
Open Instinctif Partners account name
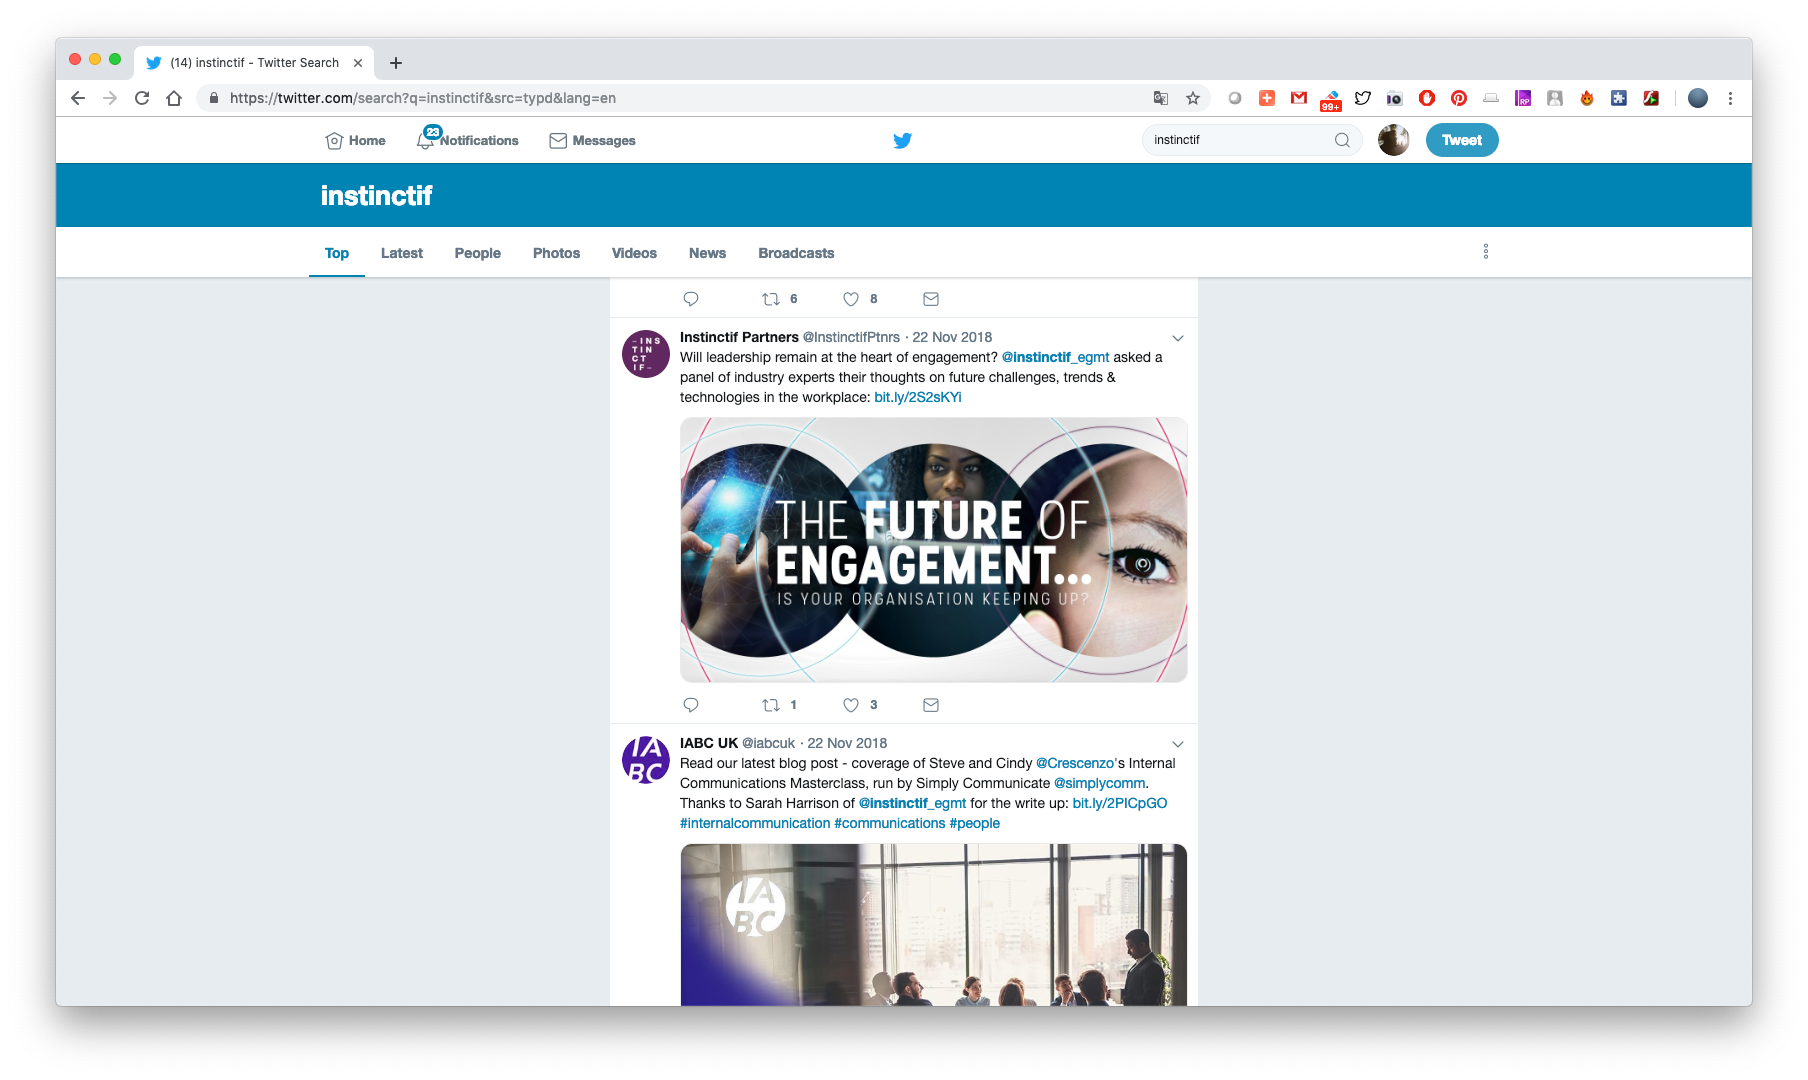coord(739,337)
